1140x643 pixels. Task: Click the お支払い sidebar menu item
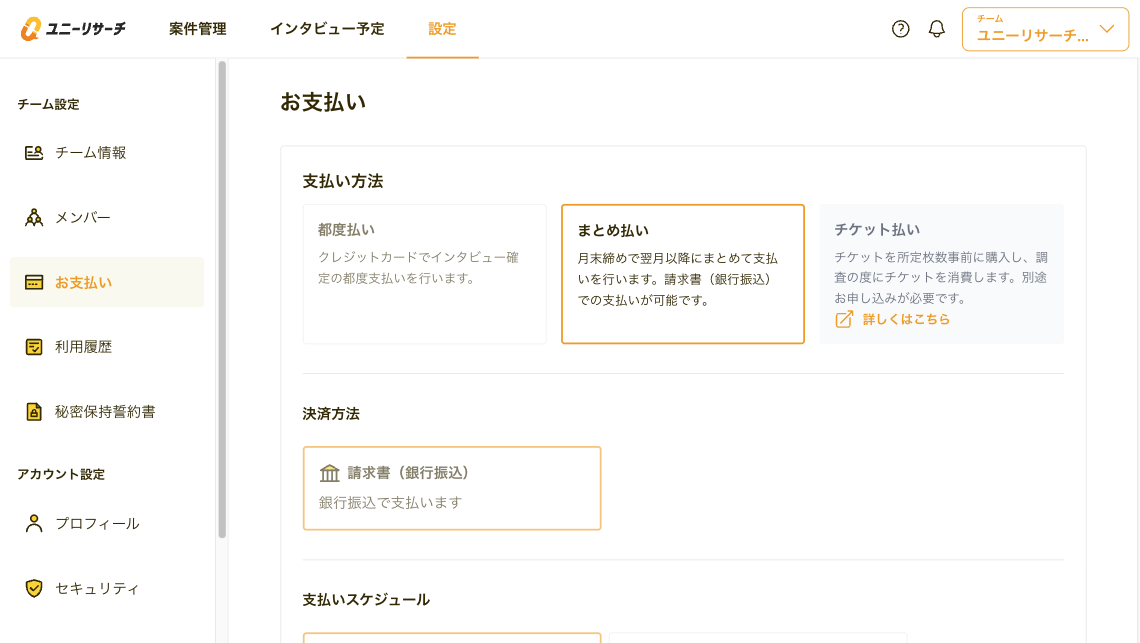click(107, 282)
